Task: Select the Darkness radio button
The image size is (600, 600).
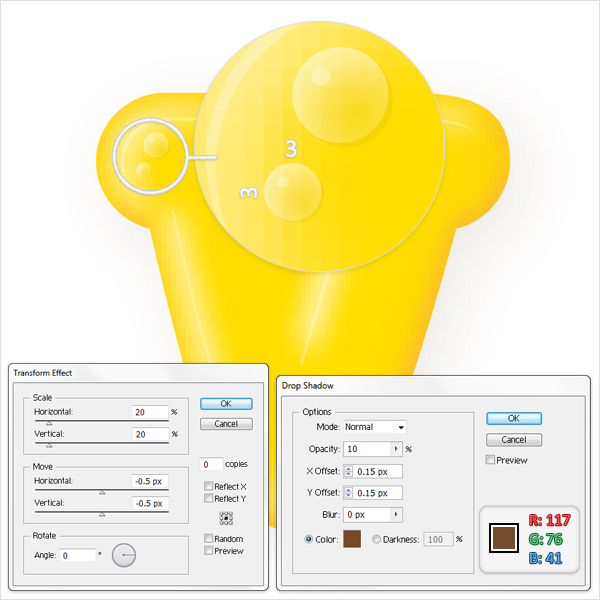Action: point(376,539)
